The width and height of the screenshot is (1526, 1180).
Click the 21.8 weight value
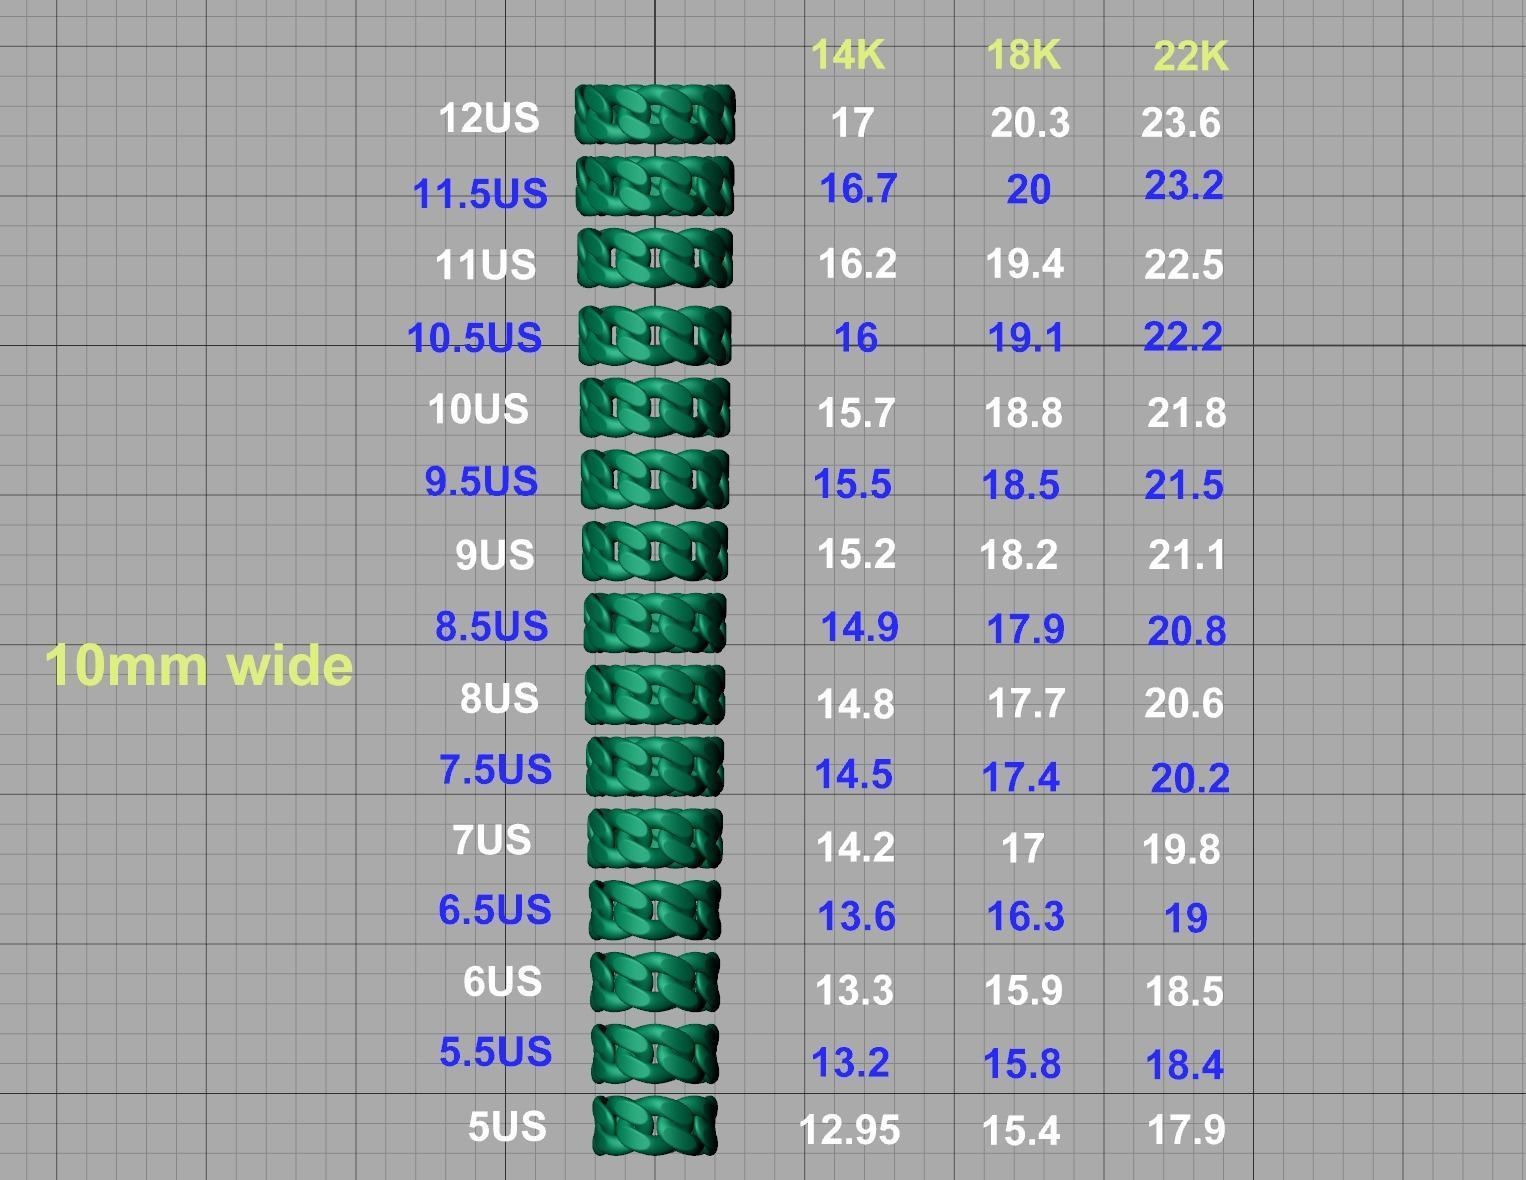(1186, 412)
